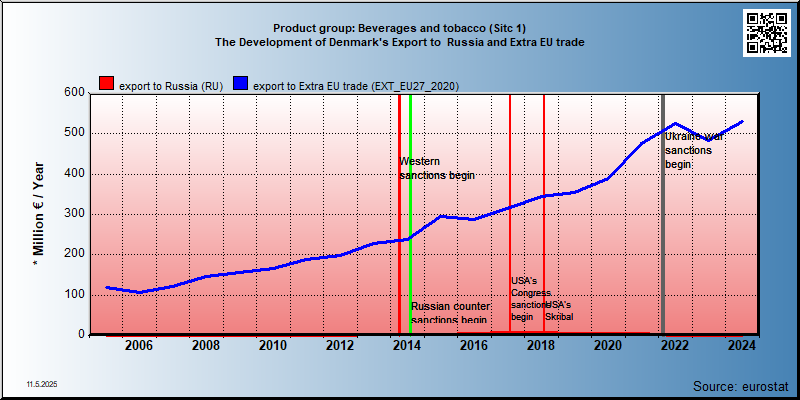Click the 'Western sanctions begin' annotation

click(x=437, y=168)
